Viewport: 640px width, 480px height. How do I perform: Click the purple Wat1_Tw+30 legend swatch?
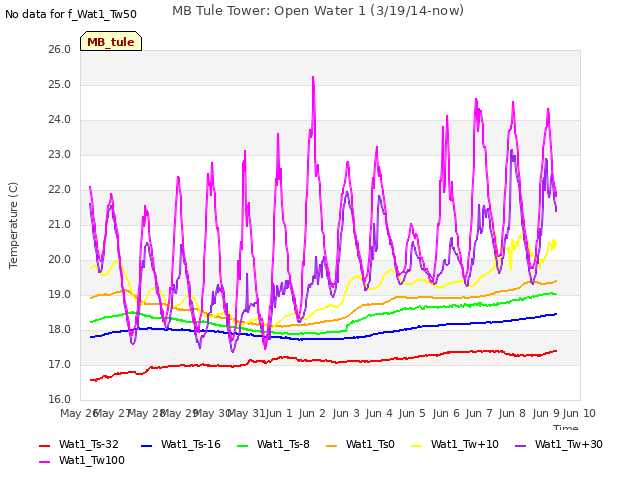point(521,446)
